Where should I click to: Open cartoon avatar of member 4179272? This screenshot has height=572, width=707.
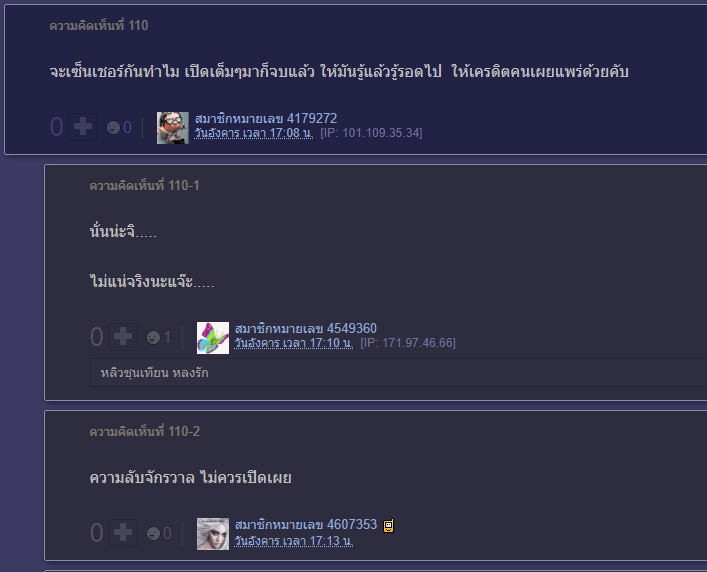point(173,128)
